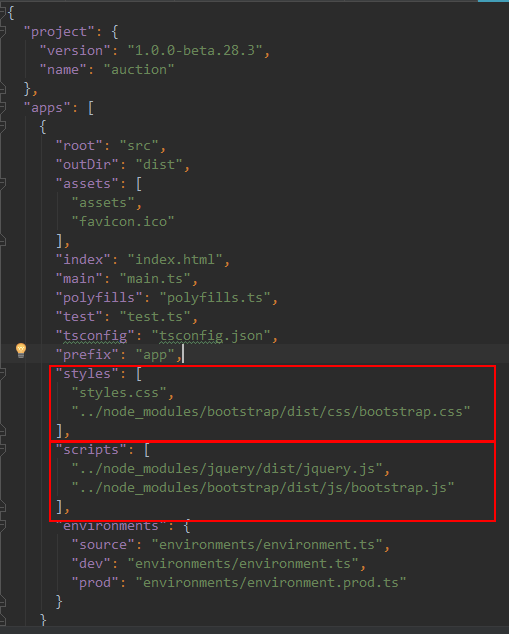Image resolution: width=509 pixels, height=634 pixels.
Task: Click the "favicon.ico" entry
Action: [x=123, y=222]
